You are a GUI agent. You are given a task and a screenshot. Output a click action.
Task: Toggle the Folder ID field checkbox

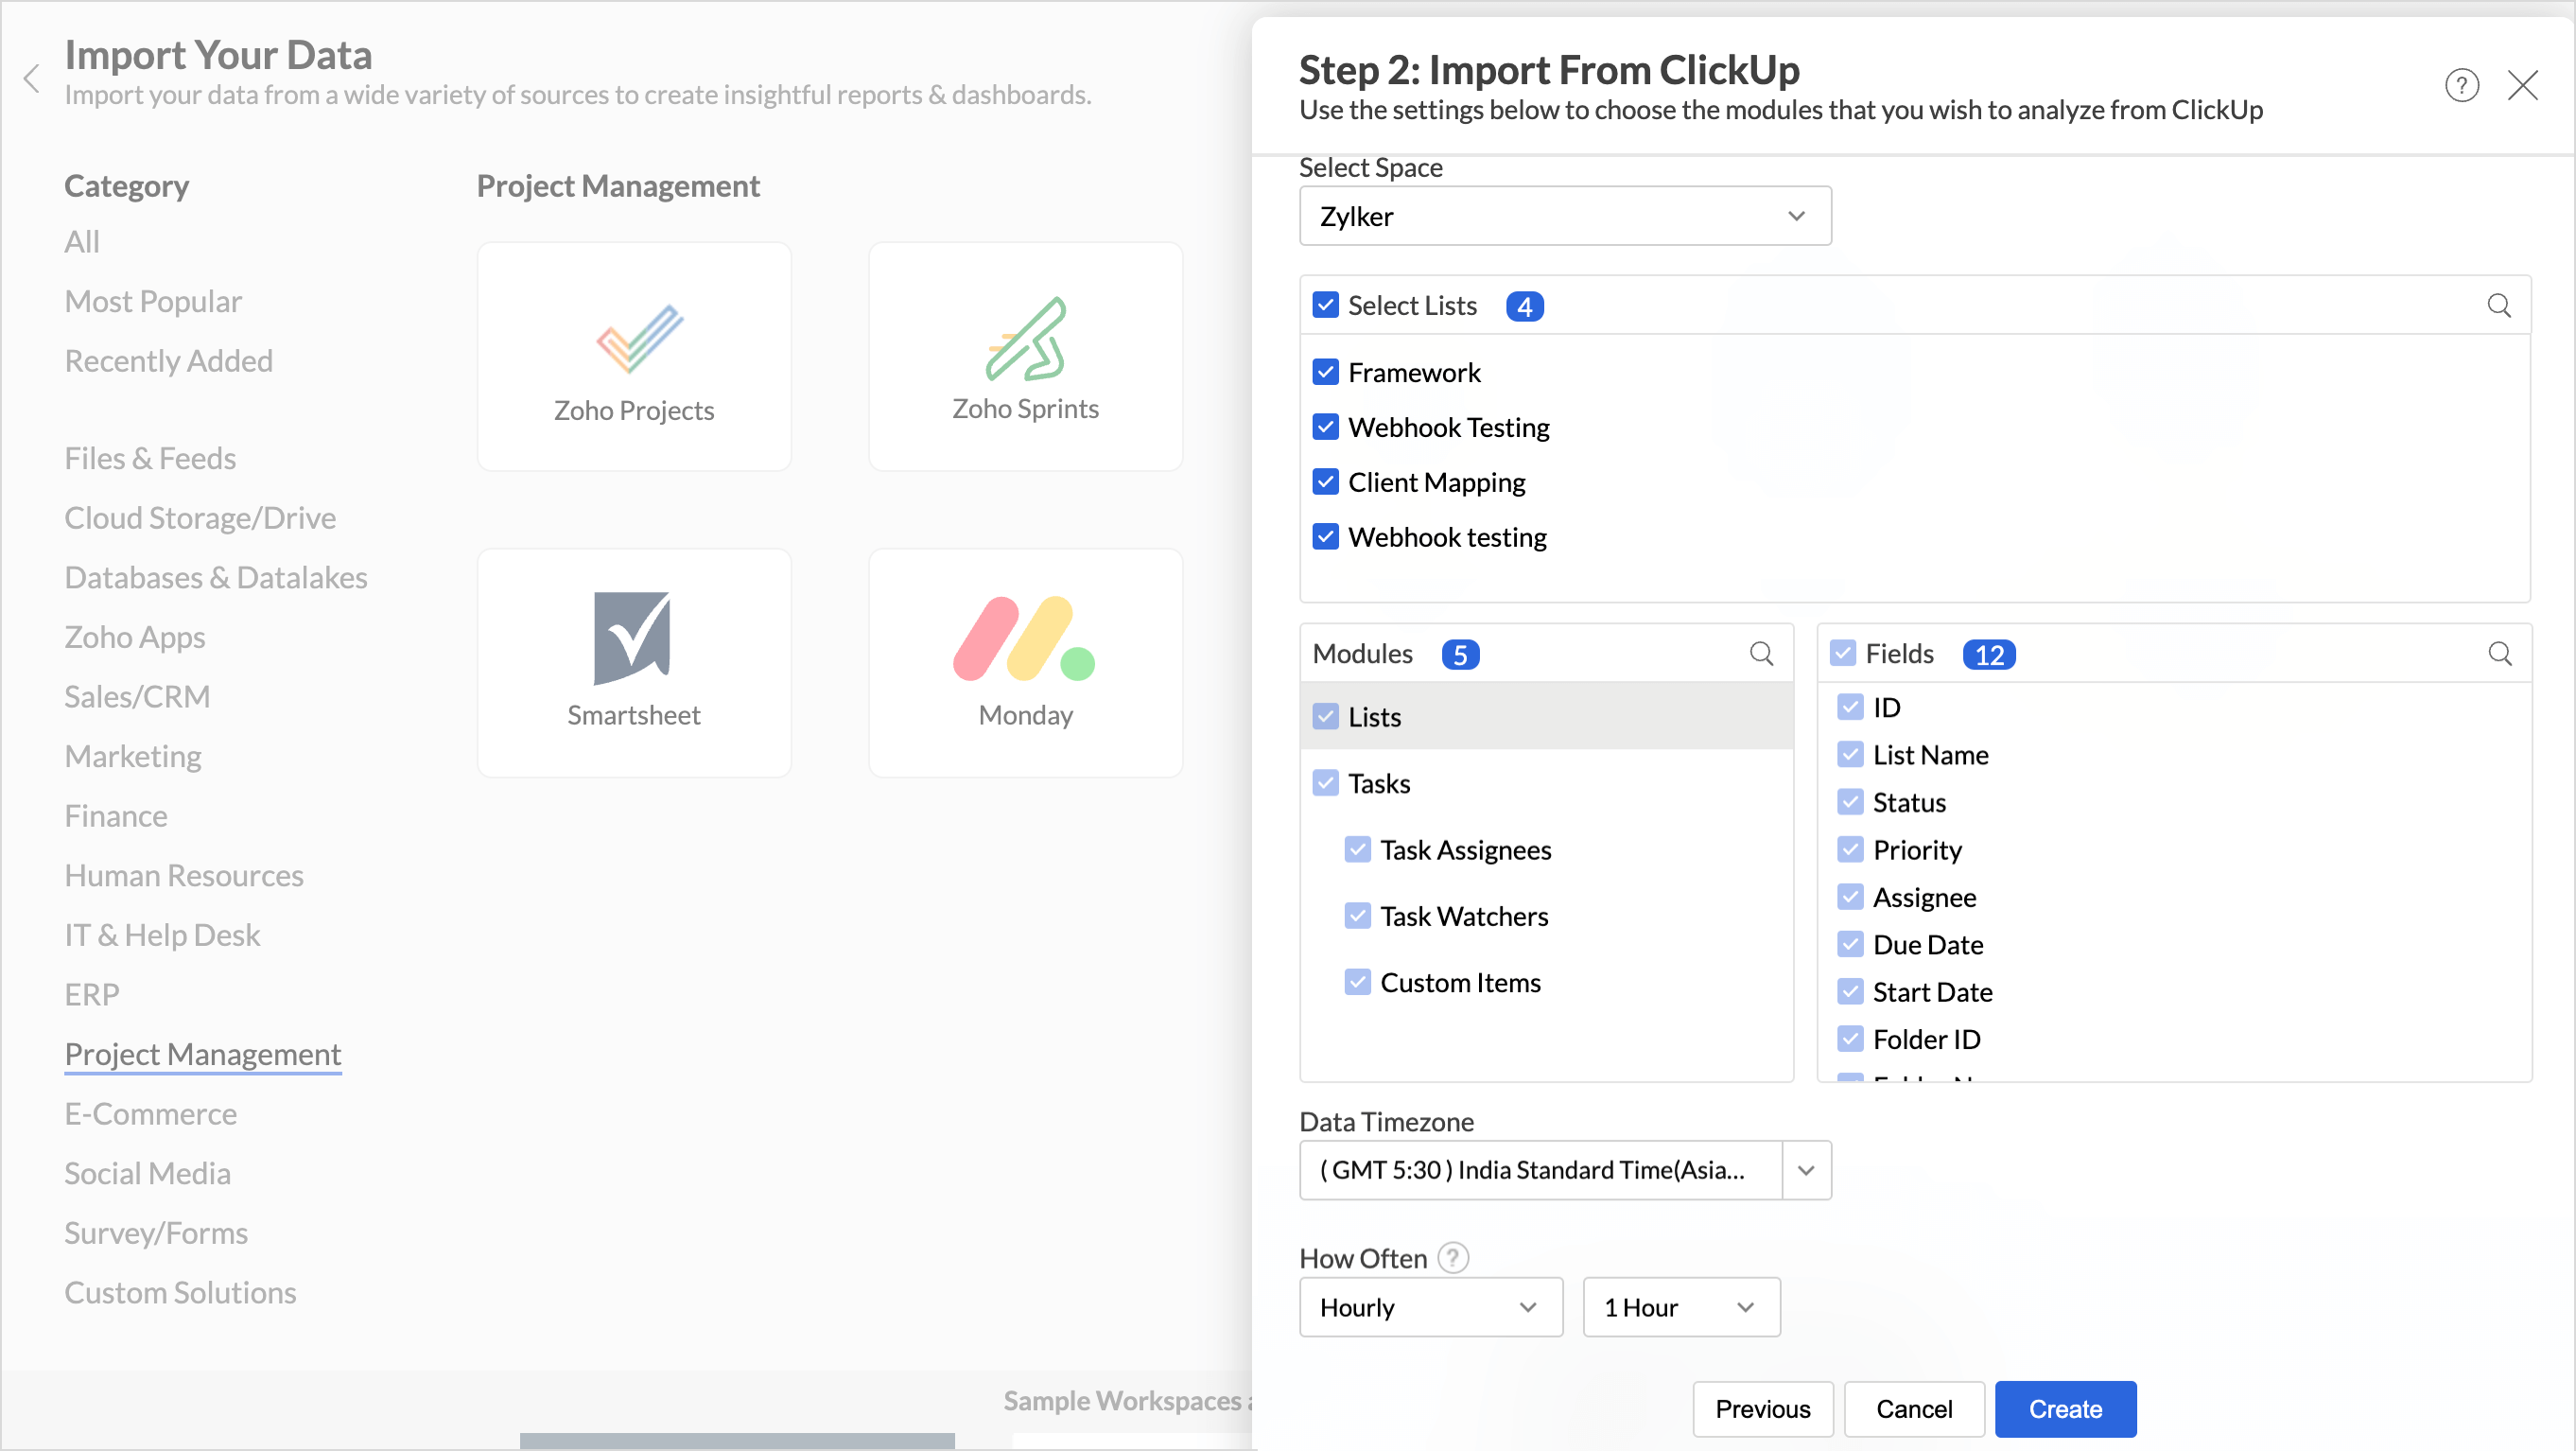point(1850,1039)
